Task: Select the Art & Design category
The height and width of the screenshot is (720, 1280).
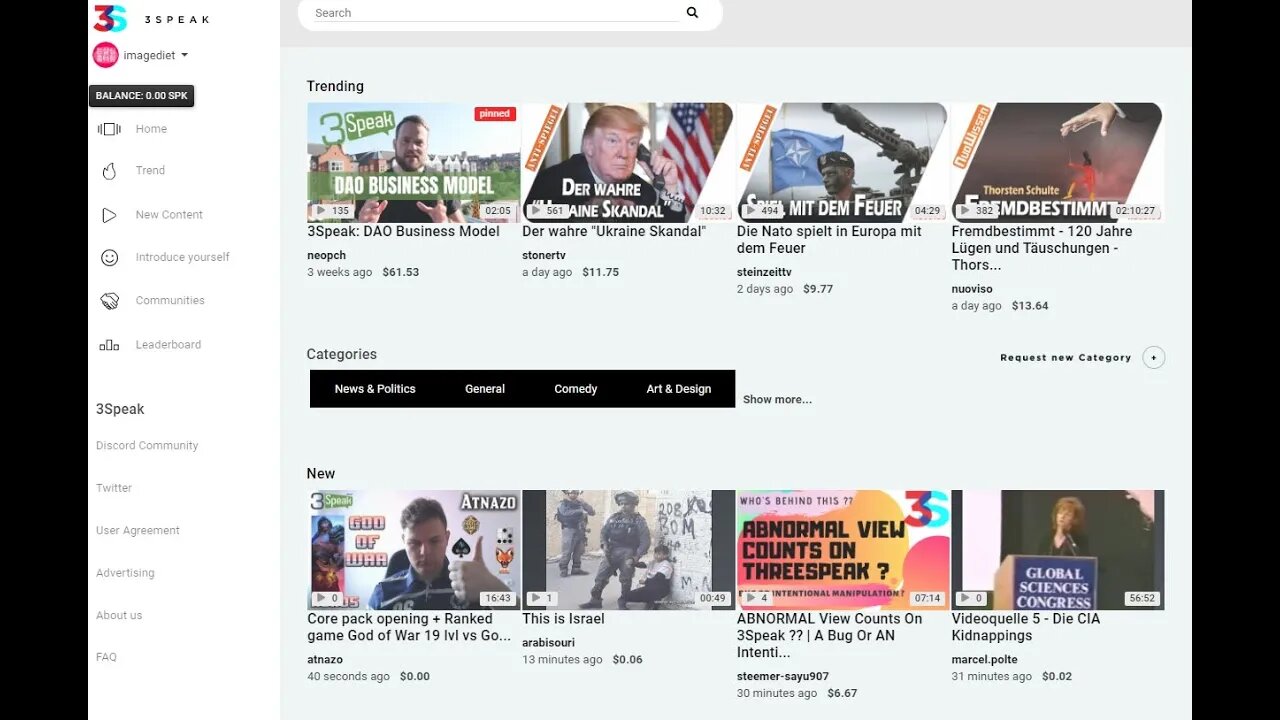Action: [679, 389]
